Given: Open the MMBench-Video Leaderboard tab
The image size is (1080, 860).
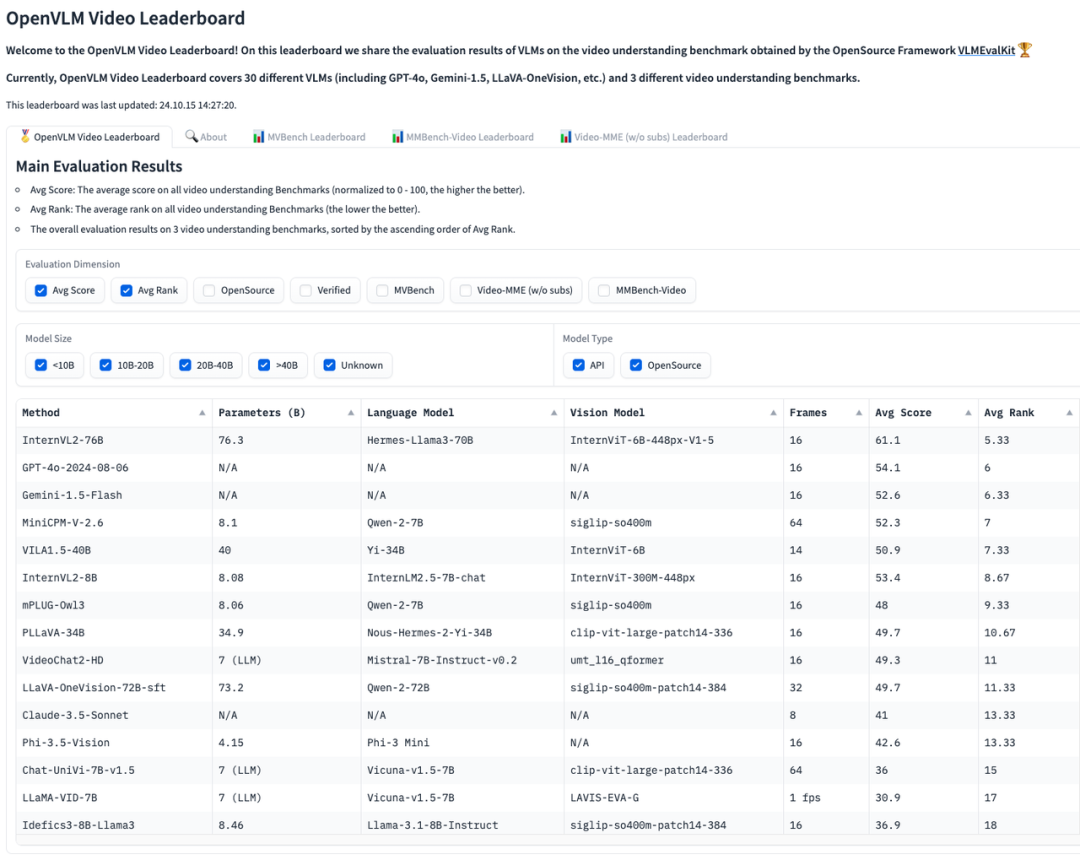Looking at the screenshot, I should pyautogui.click(x=463, y=137).
